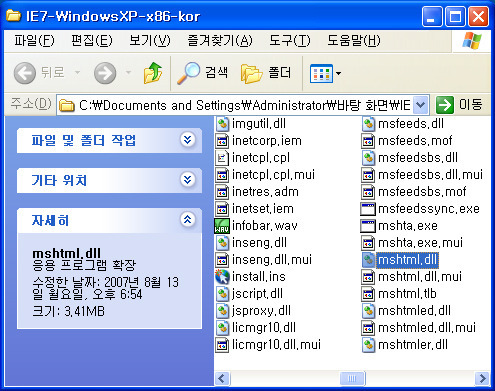The image size is (495, 391).
Task: Open the Search (검색) magnifier
Action: coord(189,73)
